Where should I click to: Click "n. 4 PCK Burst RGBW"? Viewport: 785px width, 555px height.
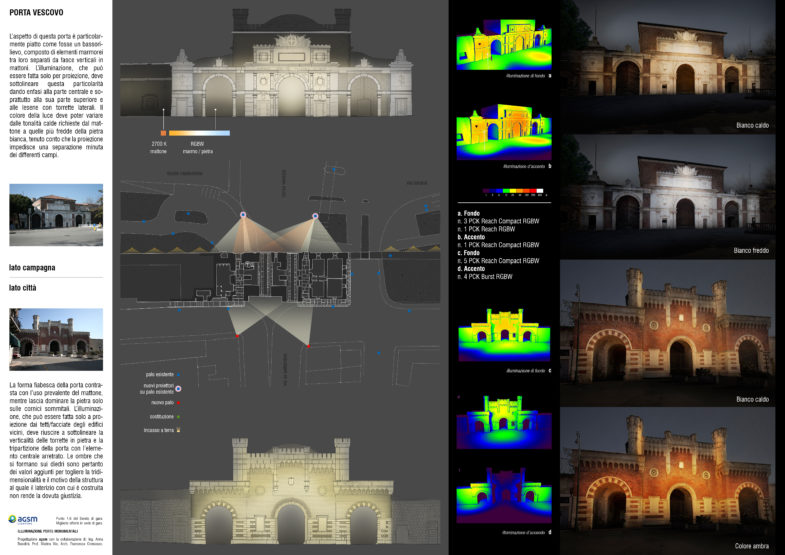pyautogui.click(x=485, y=277)
